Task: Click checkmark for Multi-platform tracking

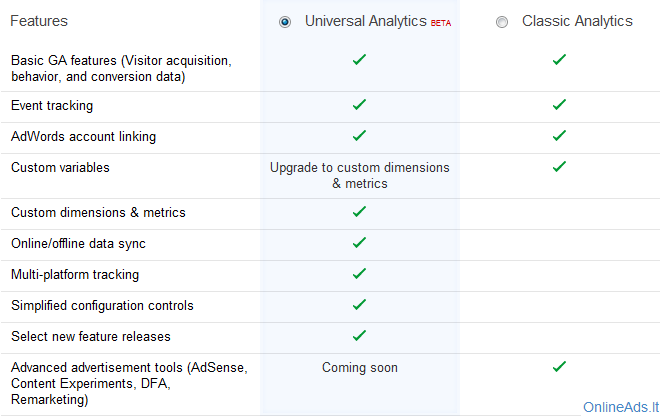Action: pyautogui.click(x=359, y=274)
